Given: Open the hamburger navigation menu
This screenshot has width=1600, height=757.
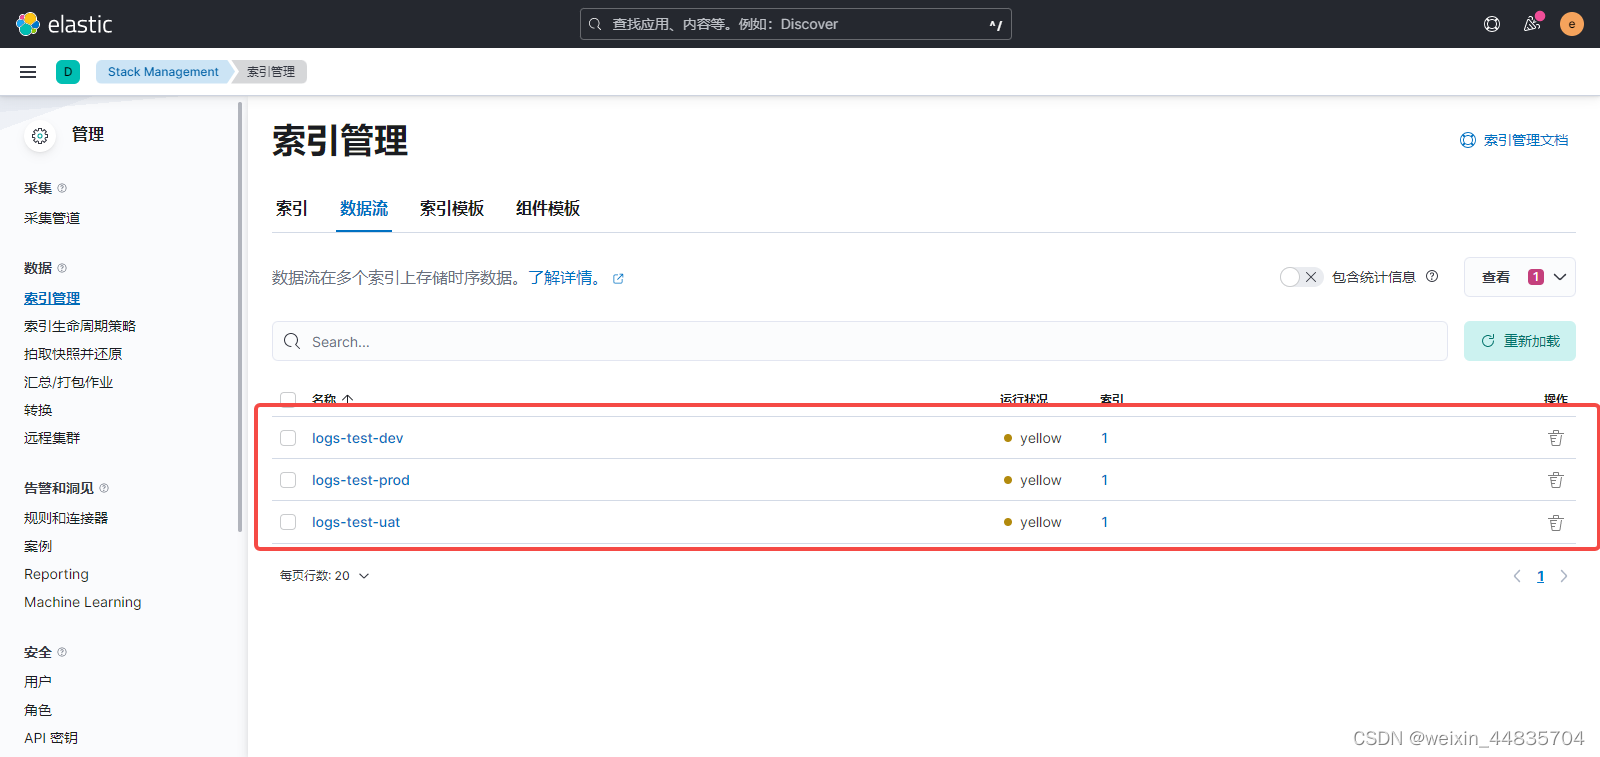Looking at the screenshot, I should [28, 72].
